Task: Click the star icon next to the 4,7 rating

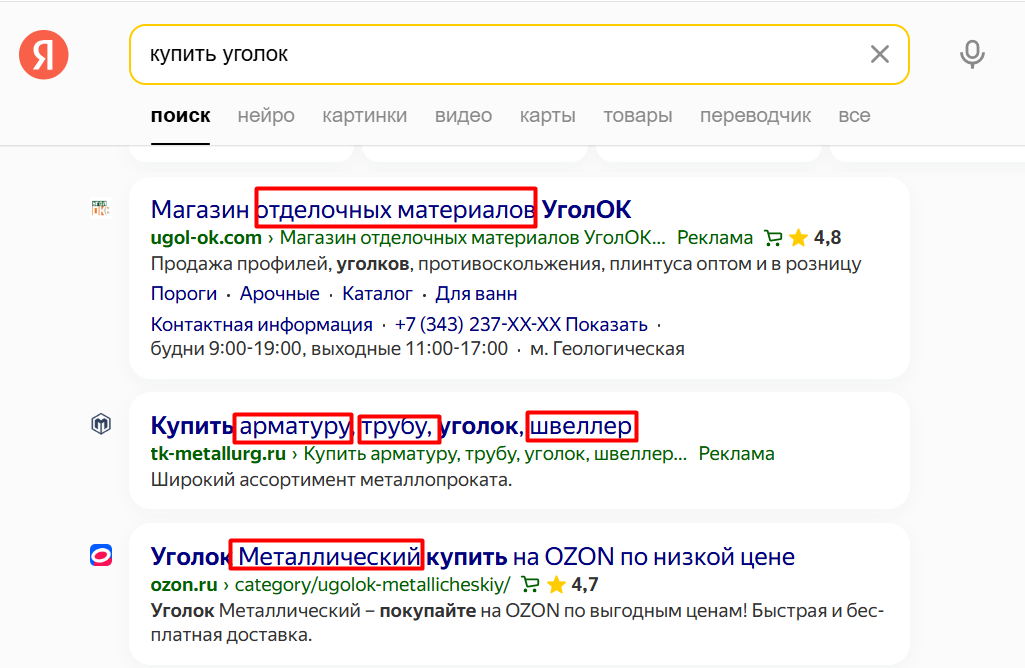Action: pyautogui.click(x=556, y=584)
